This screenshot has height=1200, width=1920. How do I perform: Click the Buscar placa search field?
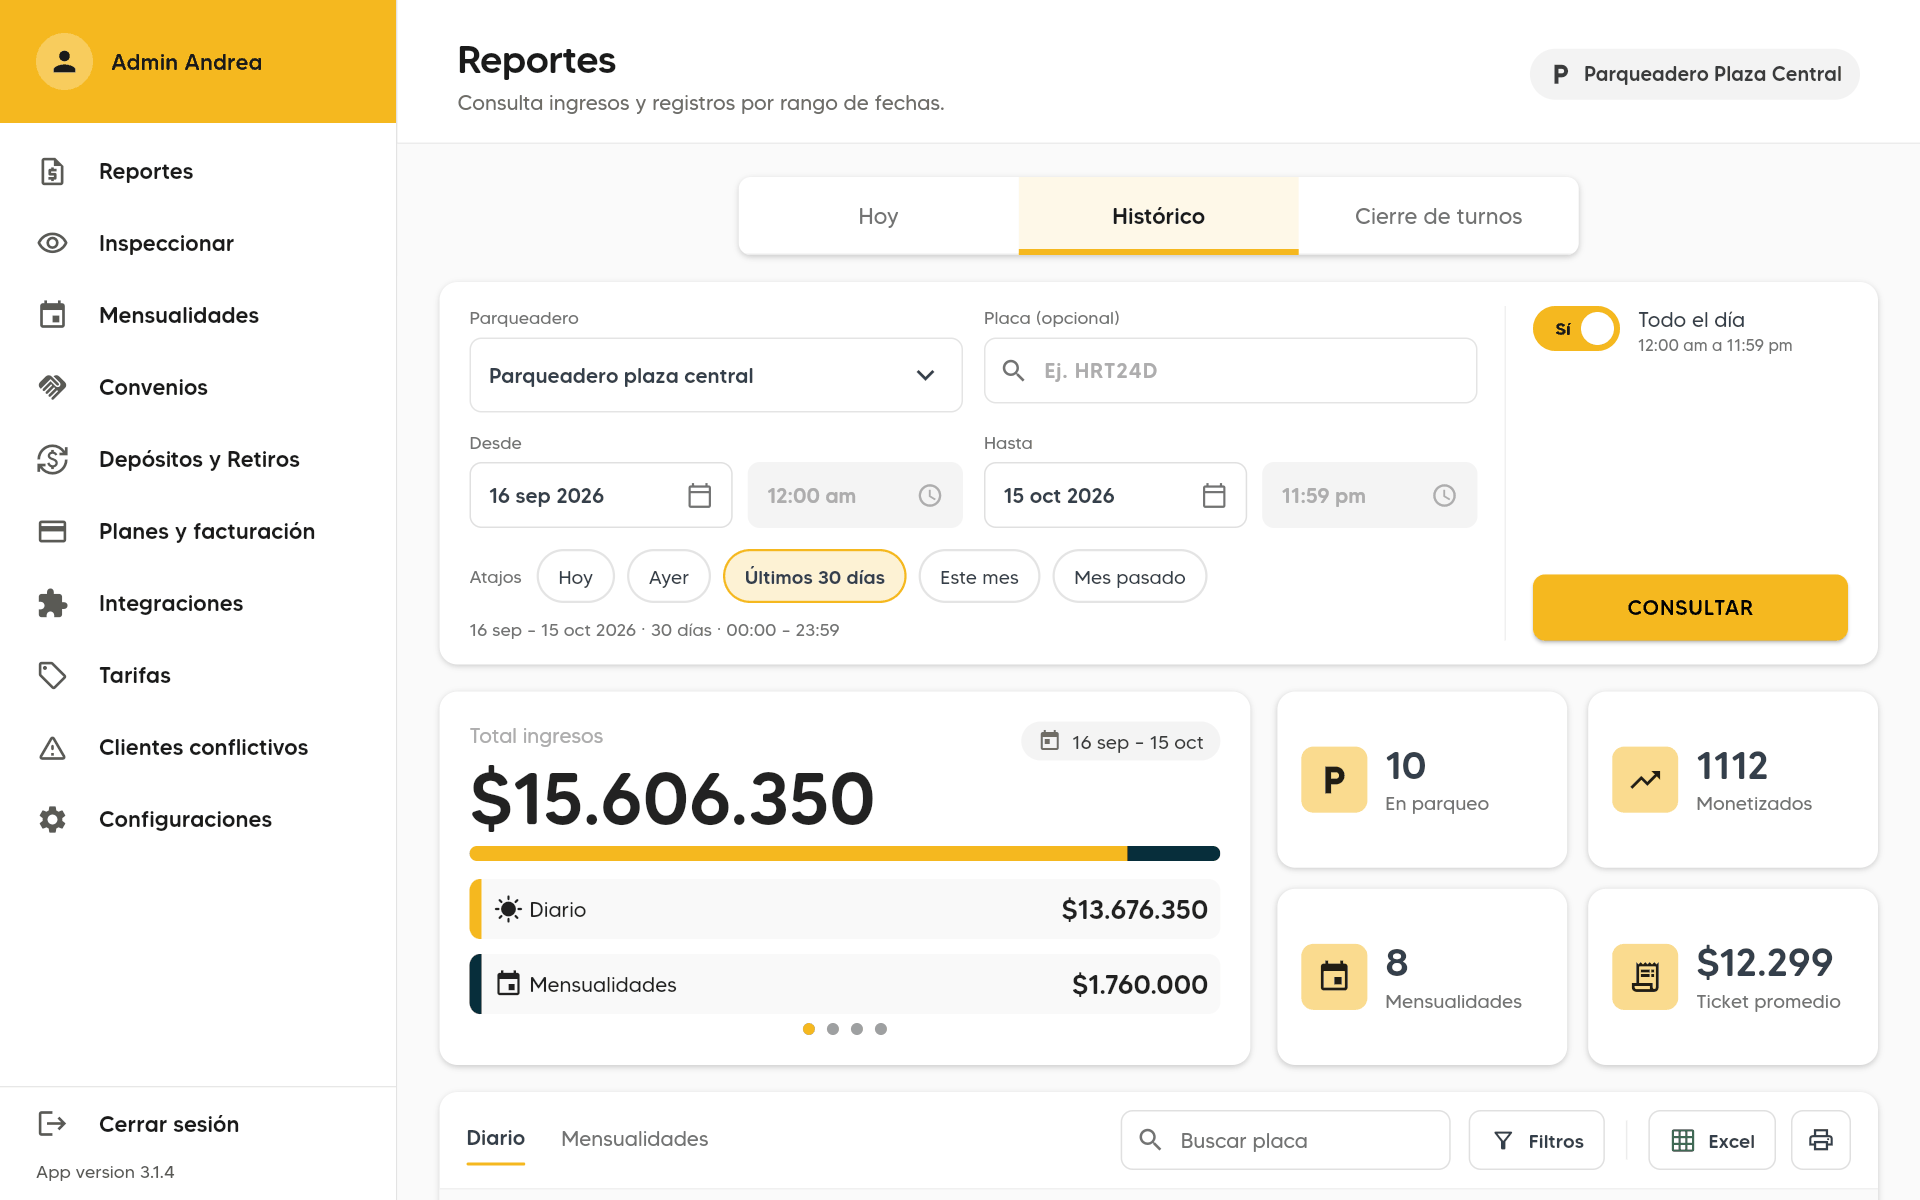pos(1285,1140)
